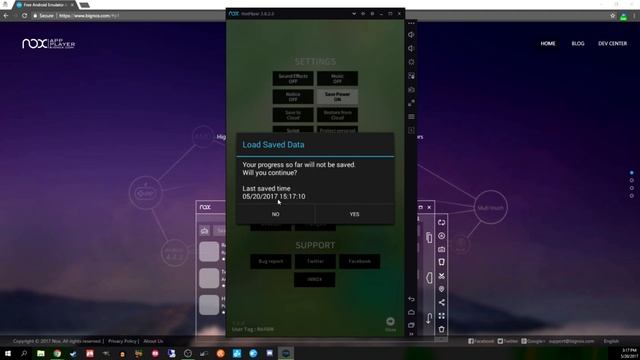Bookmark the page with the star icon
The width and height of the screenshot is (640, 360).
613,16
